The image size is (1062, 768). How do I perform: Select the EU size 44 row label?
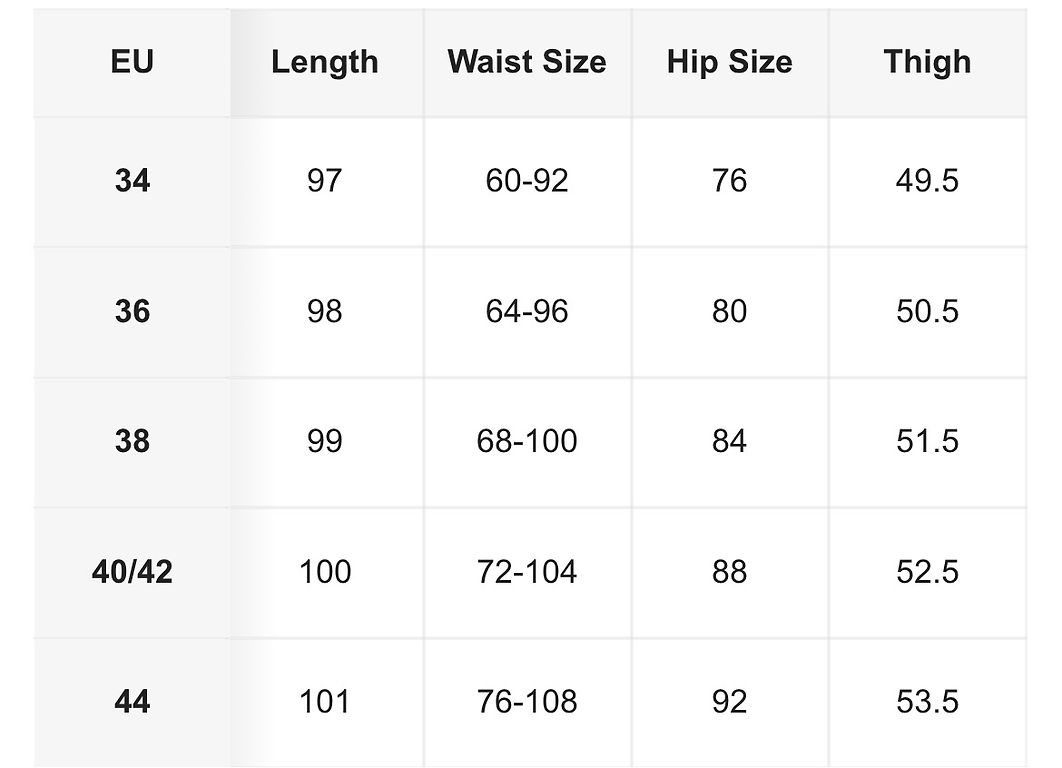click(132, 702)
